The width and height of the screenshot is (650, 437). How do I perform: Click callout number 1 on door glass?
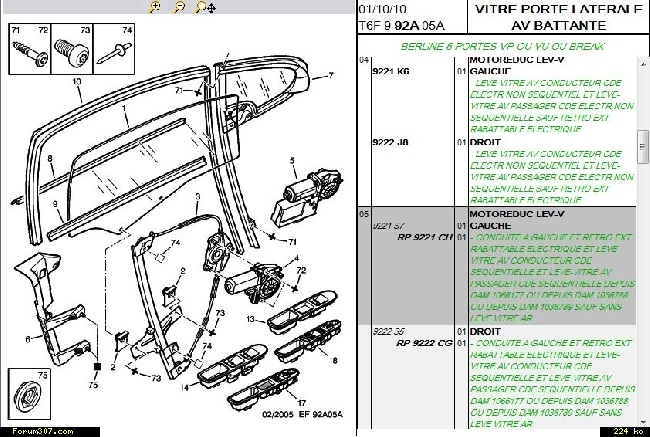click(124, 108)
